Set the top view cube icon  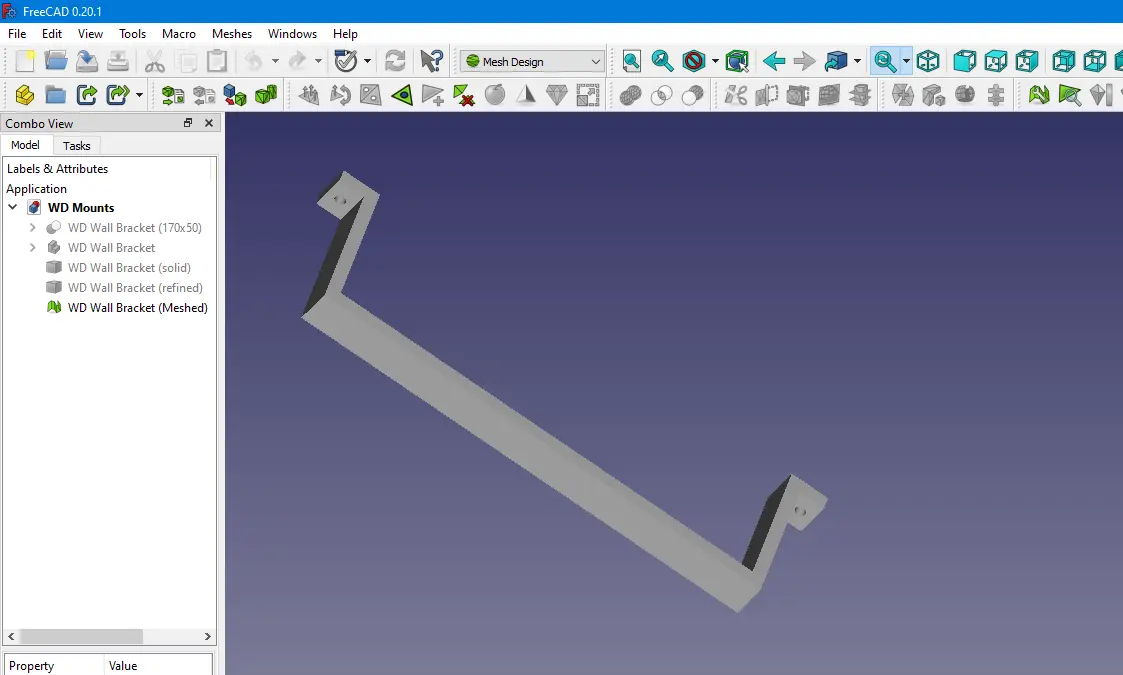[996, 62]
